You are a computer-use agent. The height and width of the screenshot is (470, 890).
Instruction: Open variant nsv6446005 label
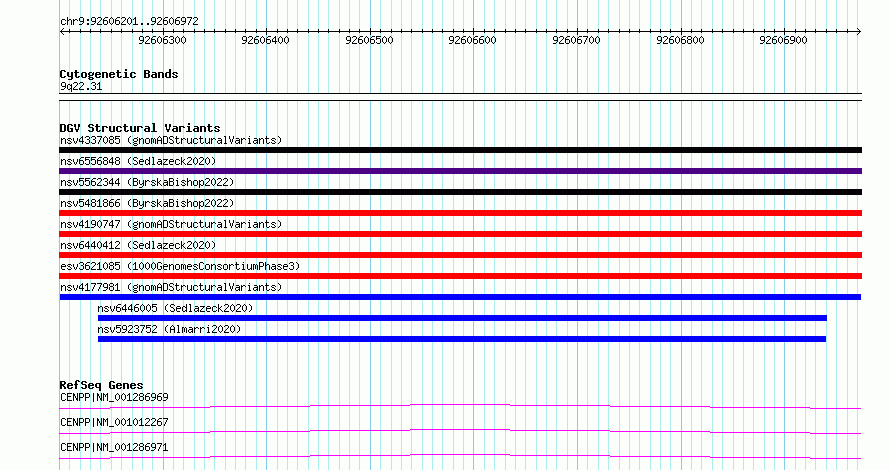pos(175,308)
